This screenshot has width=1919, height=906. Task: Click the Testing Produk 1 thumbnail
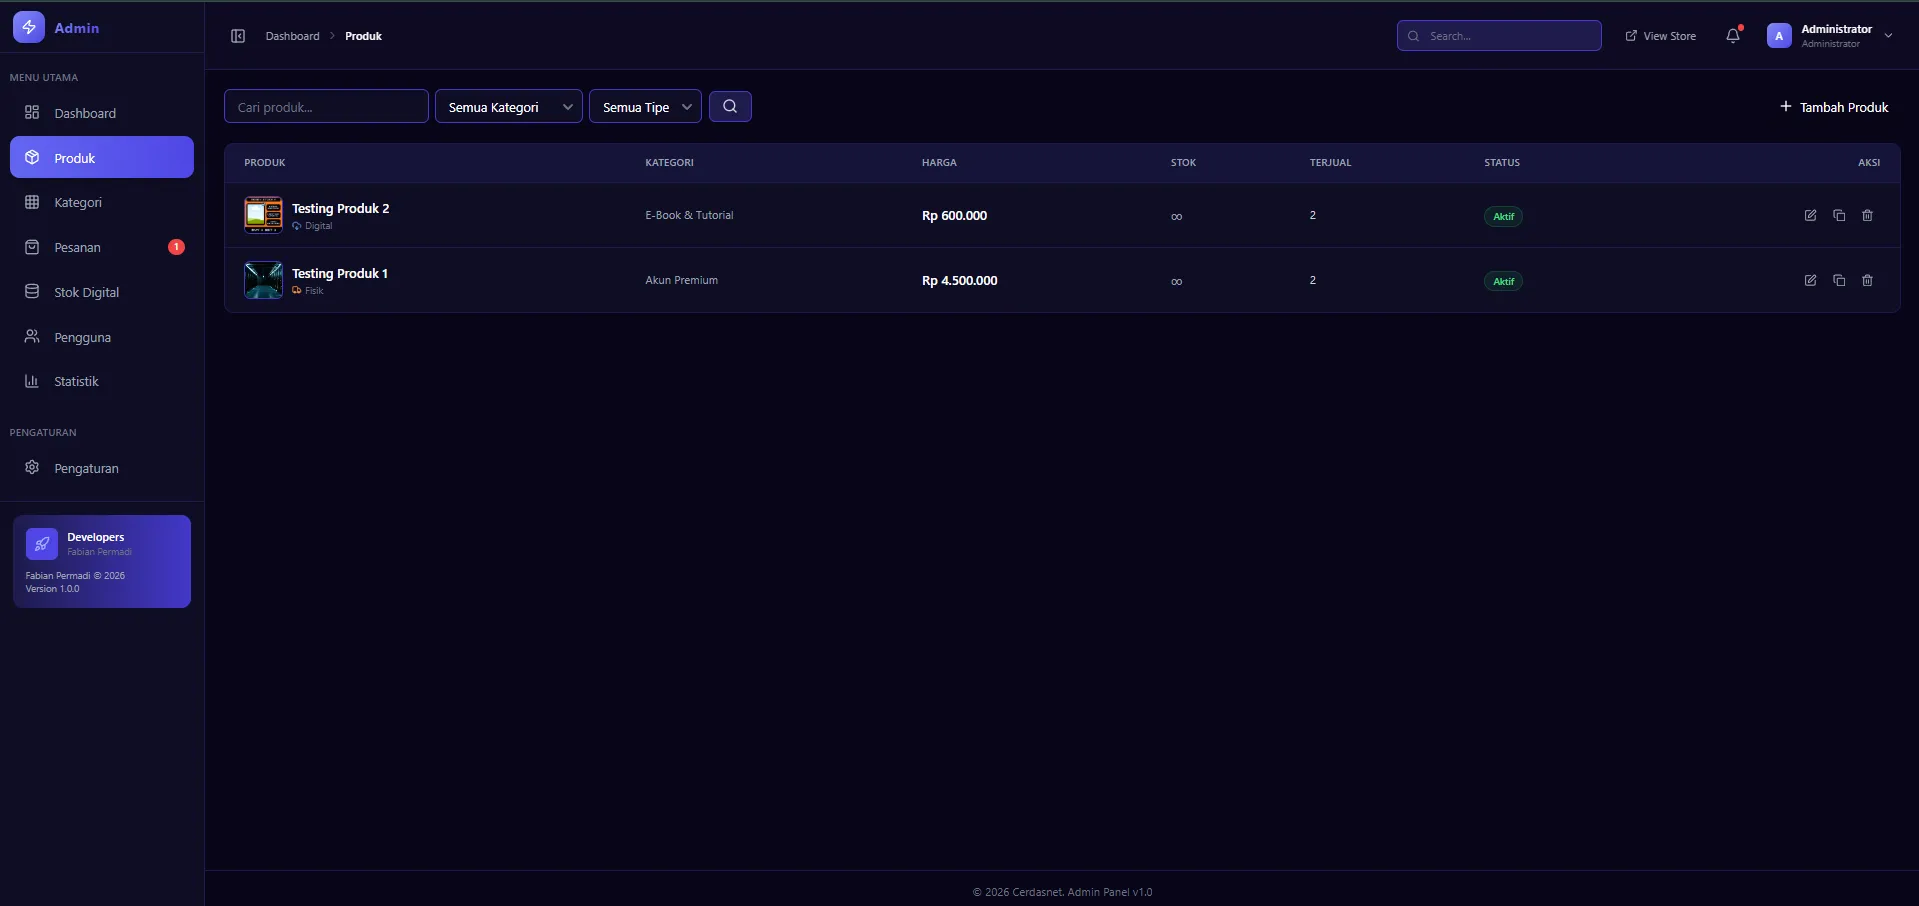[264, 281]
